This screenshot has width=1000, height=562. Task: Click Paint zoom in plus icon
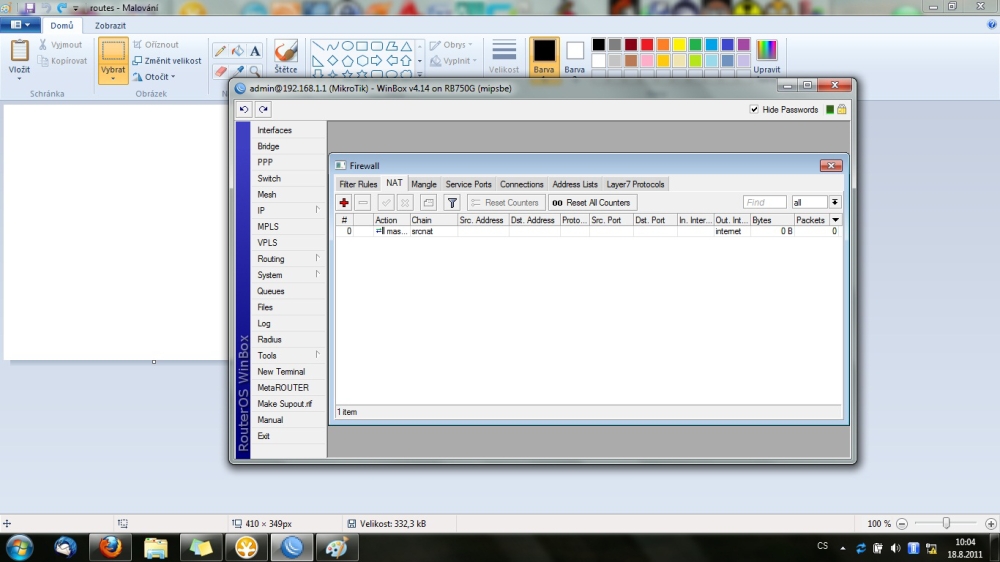990,524
